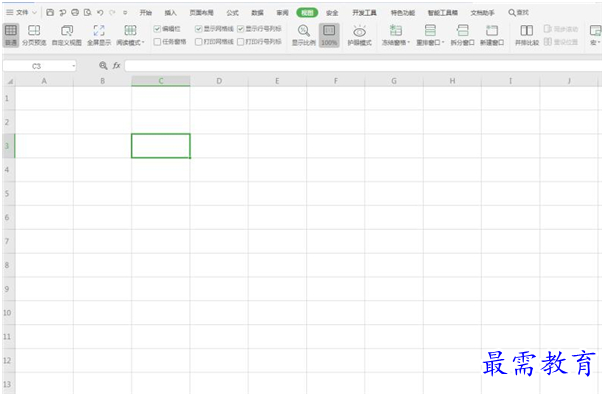Enable the Task Pane (任务窗格) checkbox

157,42
